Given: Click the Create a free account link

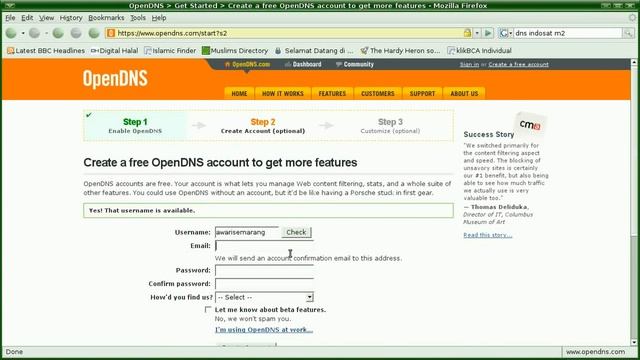Looking at the screenshot, I should pyautogui.click(x=518, y=64).
